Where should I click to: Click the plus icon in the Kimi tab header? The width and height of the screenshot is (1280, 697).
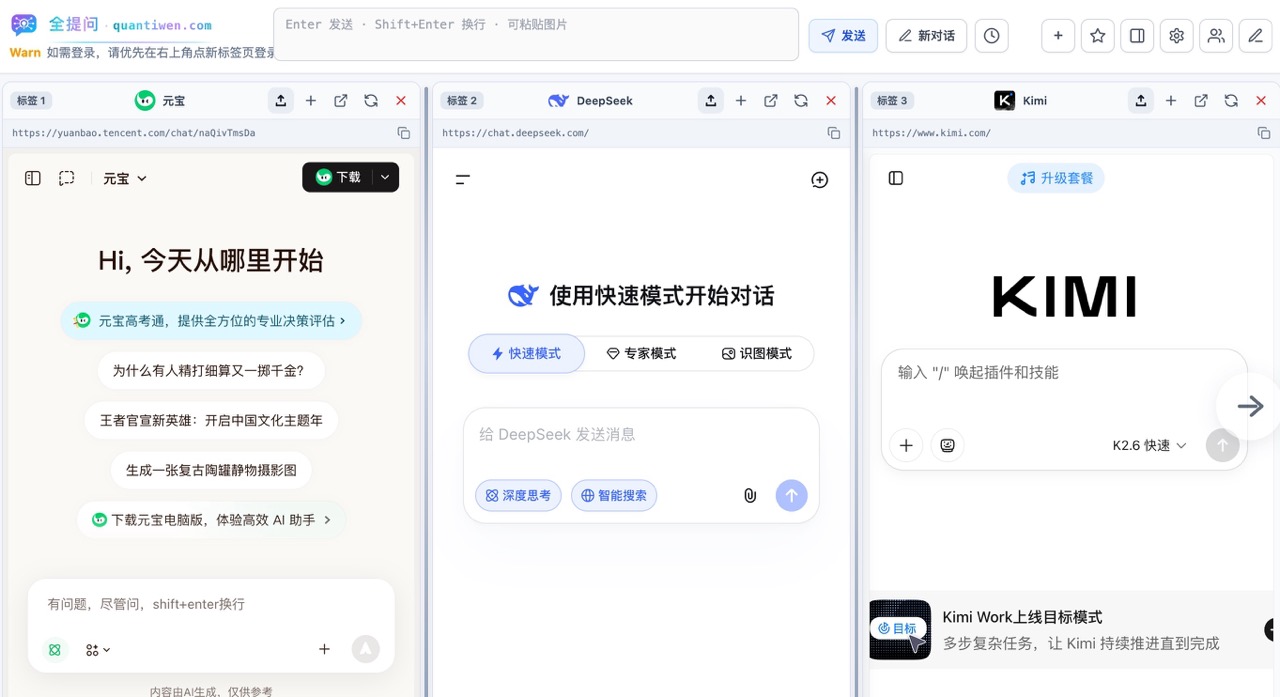[1171, 101]
